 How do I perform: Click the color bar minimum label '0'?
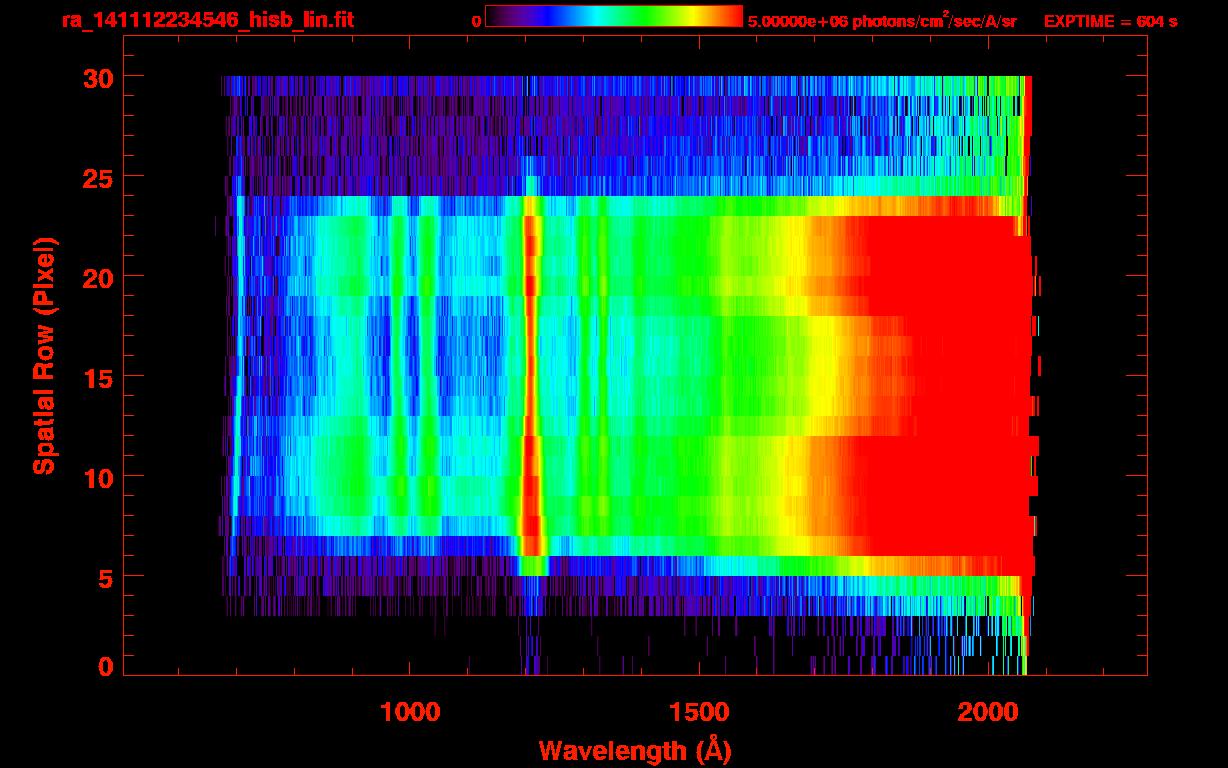click(477, 21)
